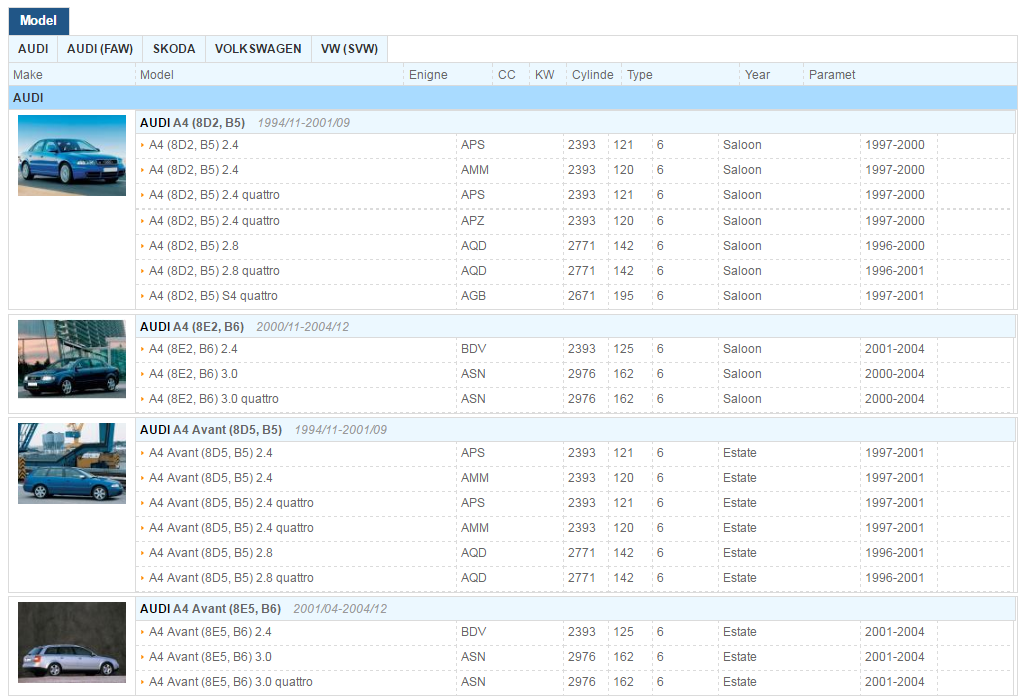Click orange arrow beside A4 (8D2, B5) 2.8
The image size is (1026, 700).
click(143, 246)
